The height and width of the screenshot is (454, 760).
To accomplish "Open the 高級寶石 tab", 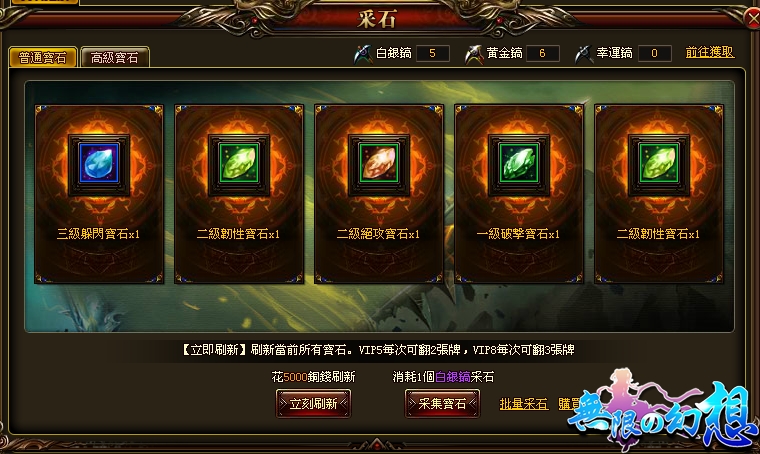I will tap(115, 58).
